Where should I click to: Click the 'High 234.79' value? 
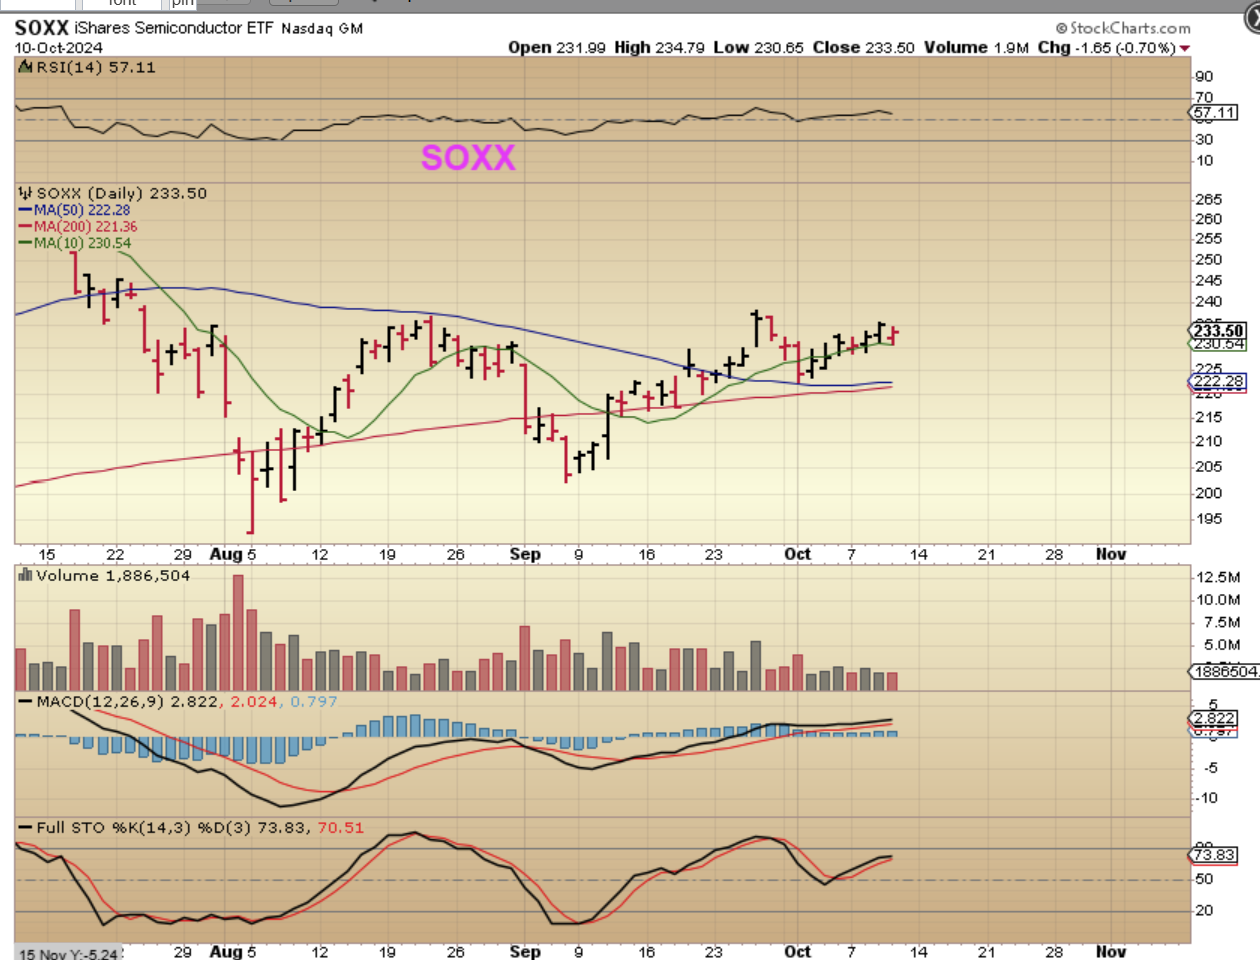tap(659, 47)
